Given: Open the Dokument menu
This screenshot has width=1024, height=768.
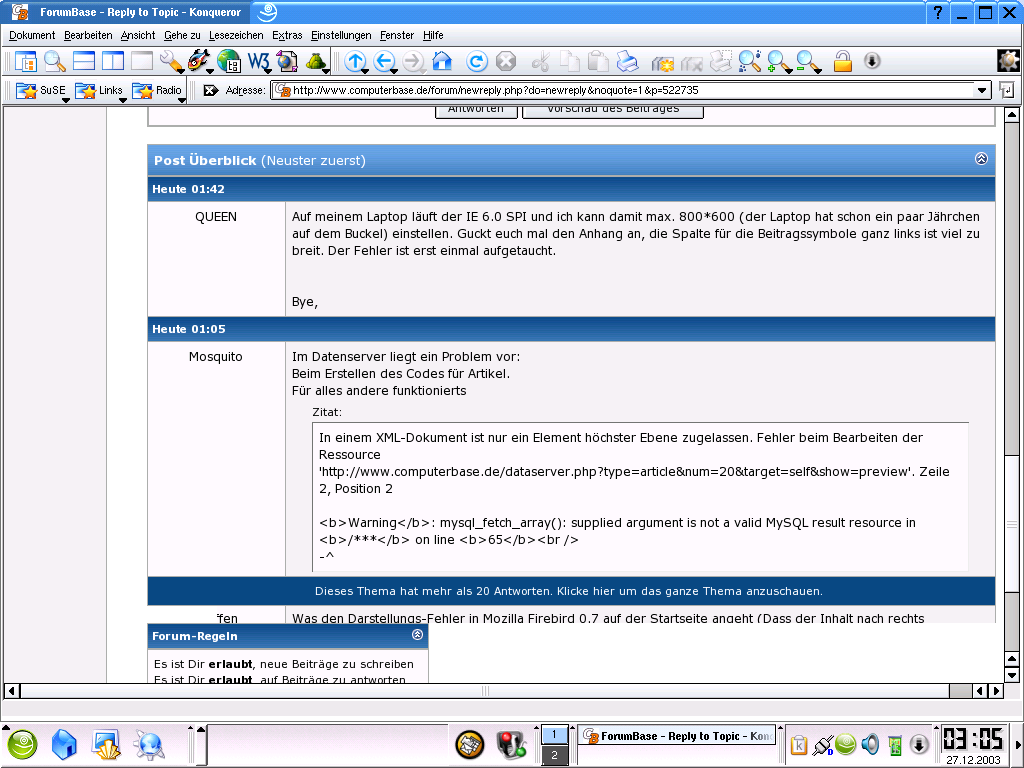Looking at the screenshot, I should coord(32,35).
